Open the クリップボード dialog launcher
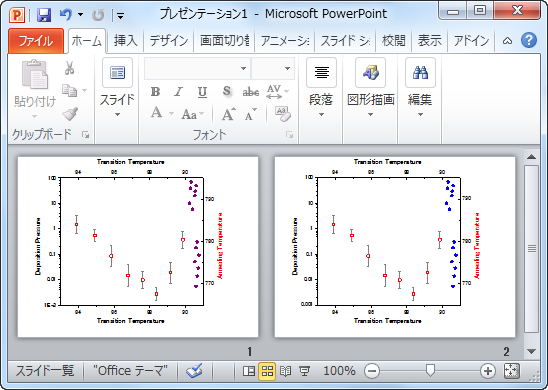548x390 pixels. 85,135
